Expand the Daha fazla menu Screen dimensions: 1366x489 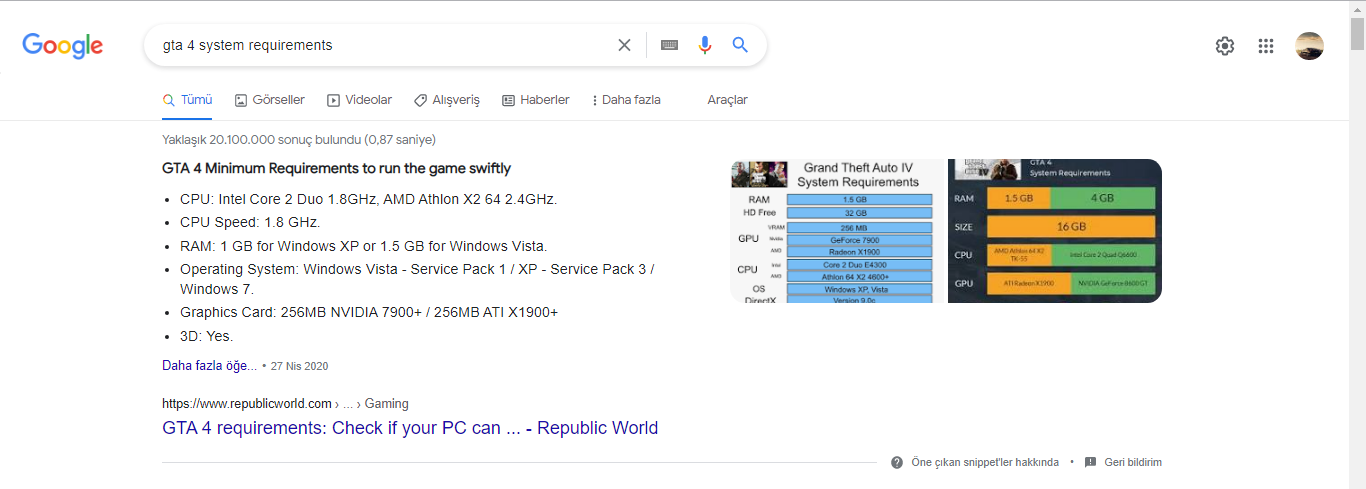(627, 100)
